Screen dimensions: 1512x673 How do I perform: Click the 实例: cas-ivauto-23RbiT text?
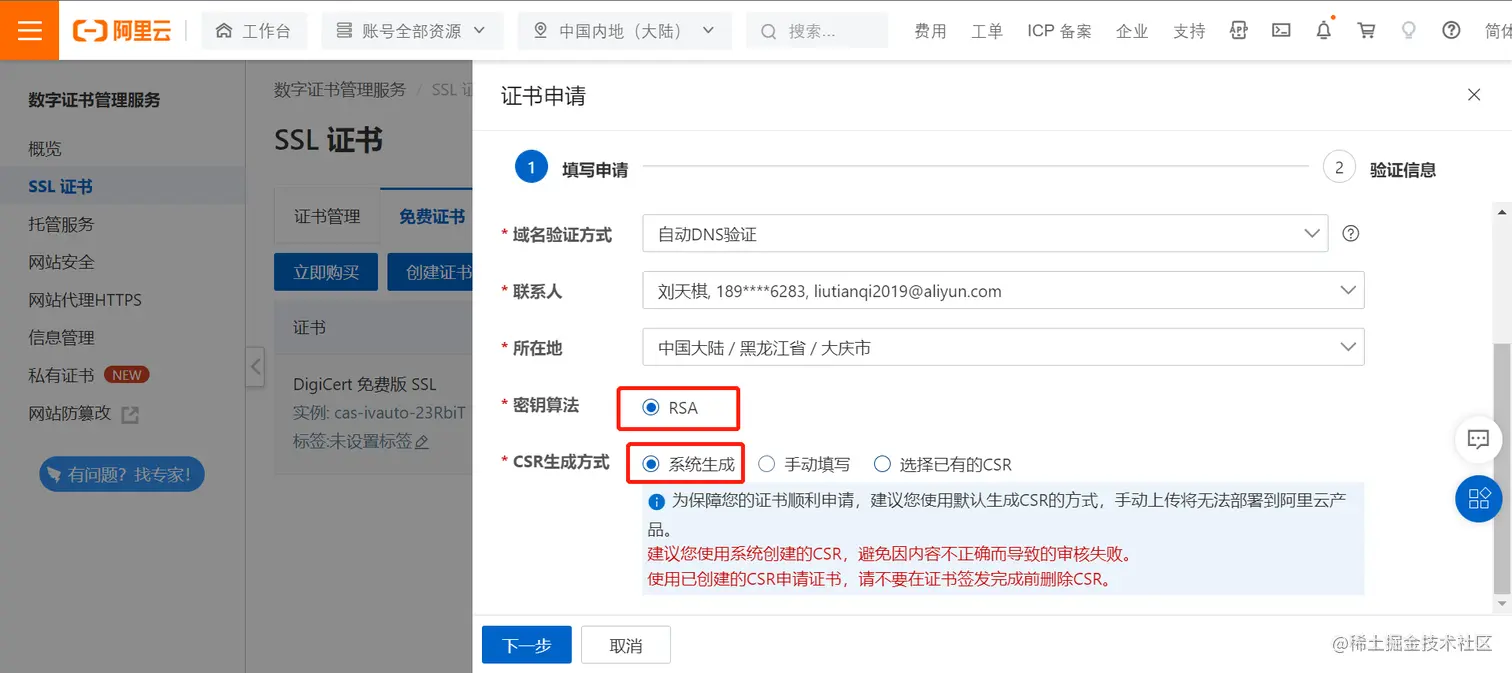[x=380, y=412]
